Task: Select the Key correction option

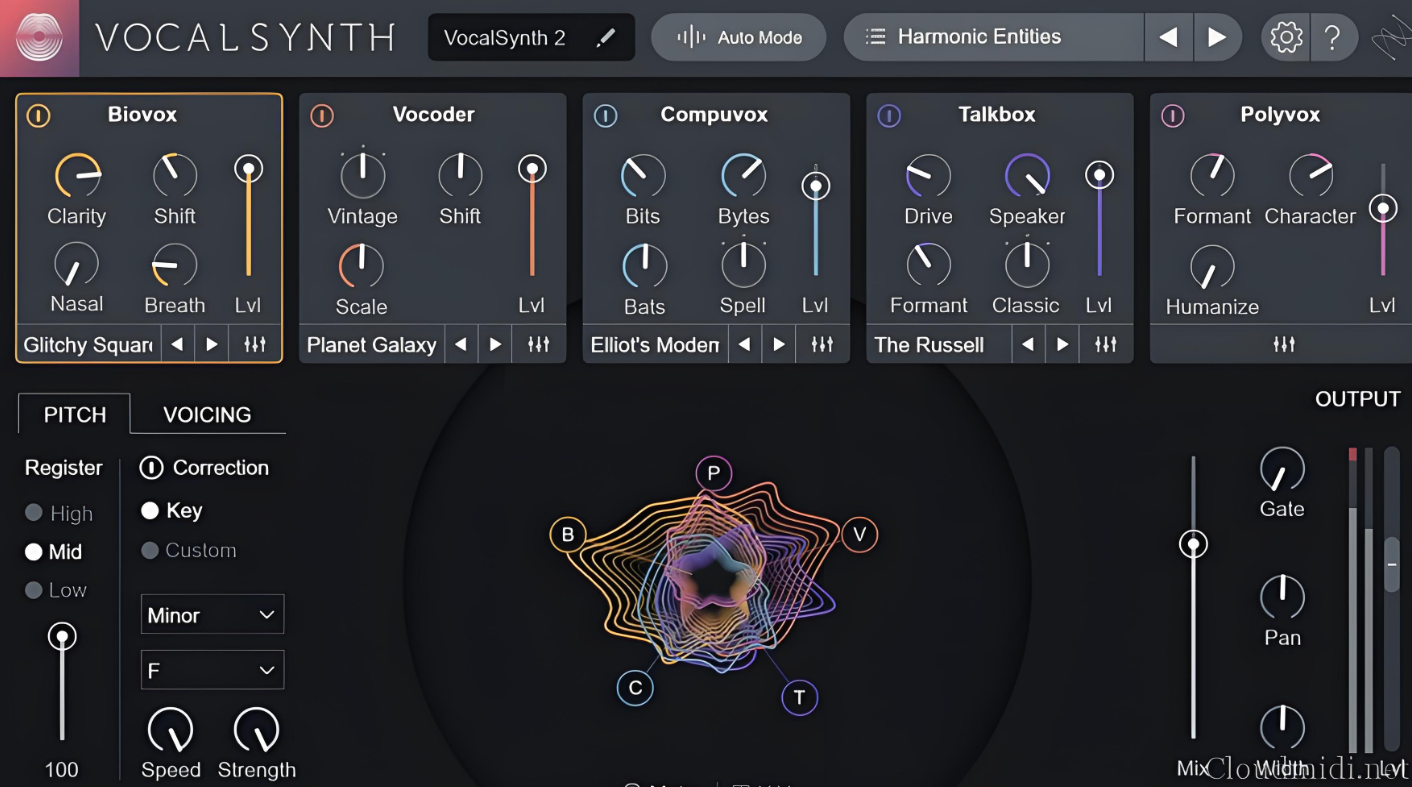Action: coord(172,511)
